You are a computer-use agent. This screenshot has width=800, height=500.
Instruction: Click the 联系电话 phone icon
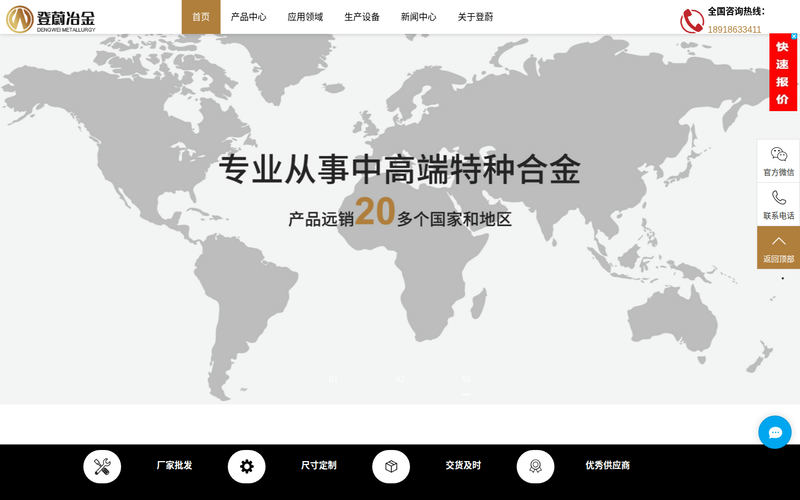tap(779, 197)
